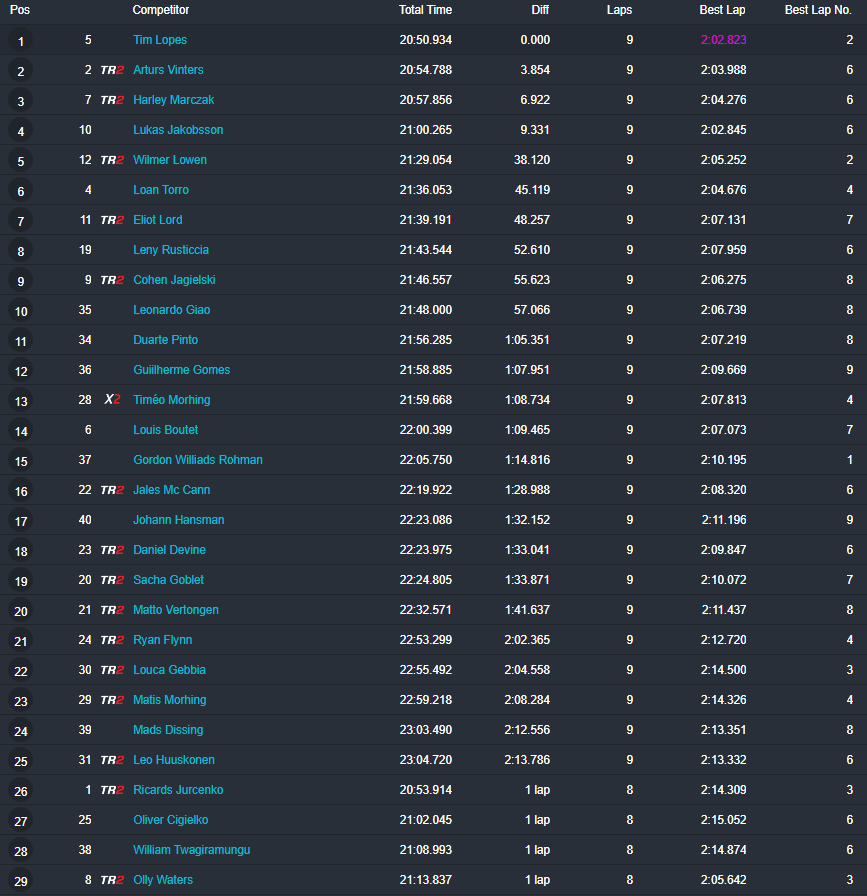Click the TR2 badge beside Olly Waters

[x=112, y=880]
